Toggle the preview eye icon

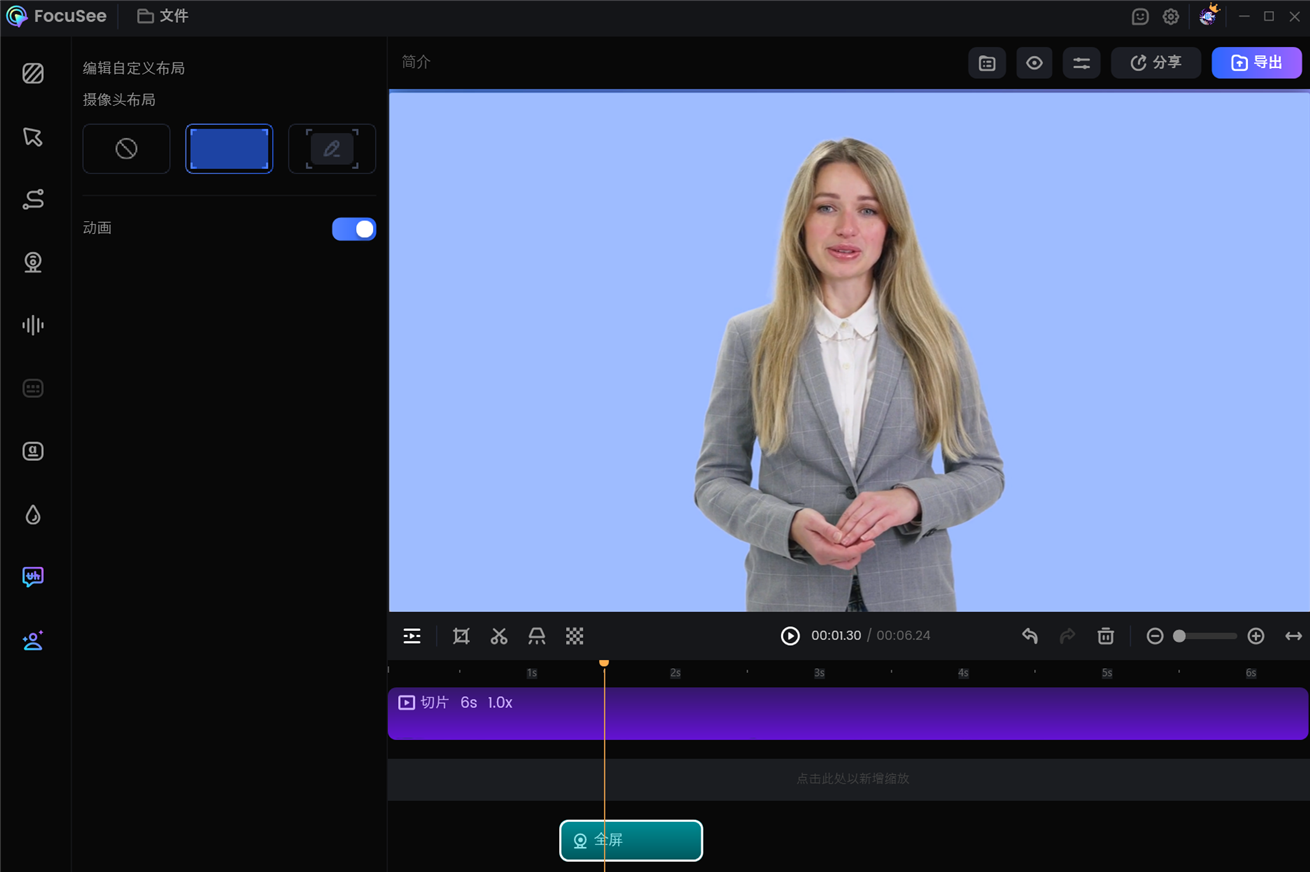(x=1034, y=63)
